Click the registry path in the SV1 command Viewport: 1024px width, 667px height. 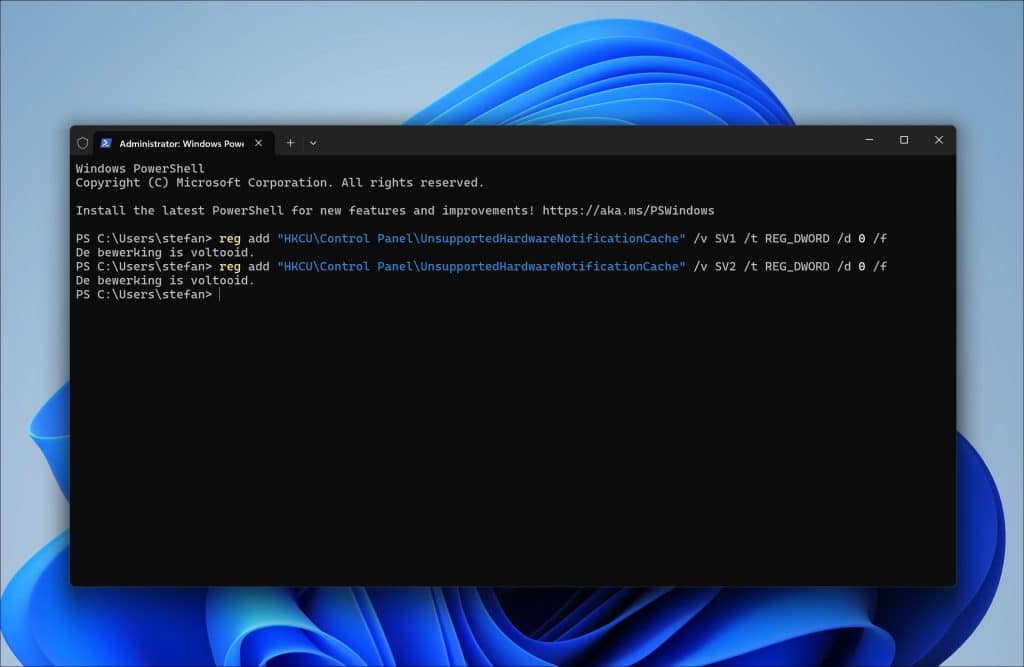click(x=481, y=238)
